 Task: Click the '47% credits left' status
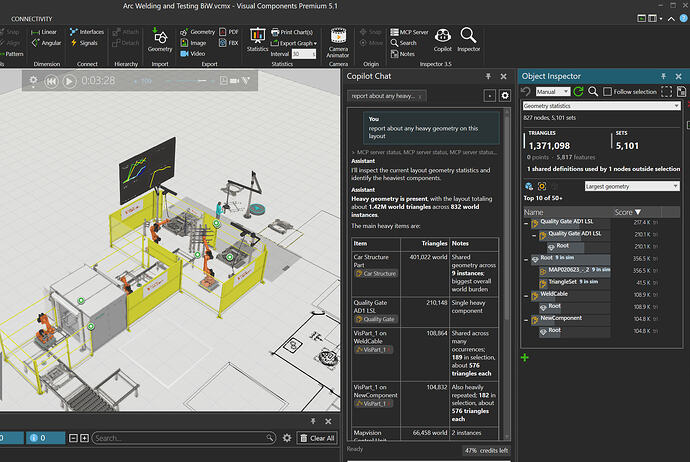(x=486, y=451)
